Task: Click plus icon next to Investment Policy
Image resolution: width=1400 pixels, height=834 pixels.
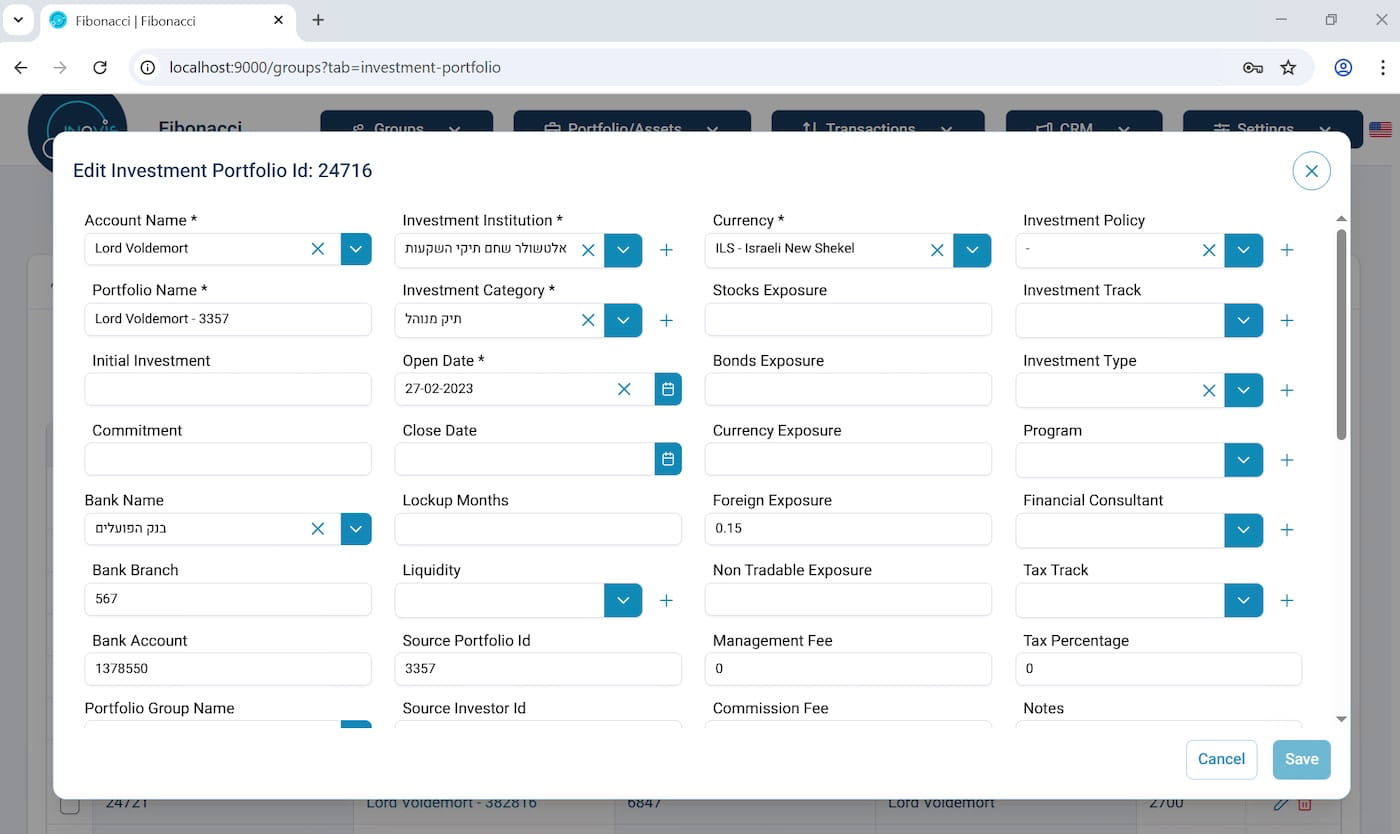Action: click(1287, 250)
